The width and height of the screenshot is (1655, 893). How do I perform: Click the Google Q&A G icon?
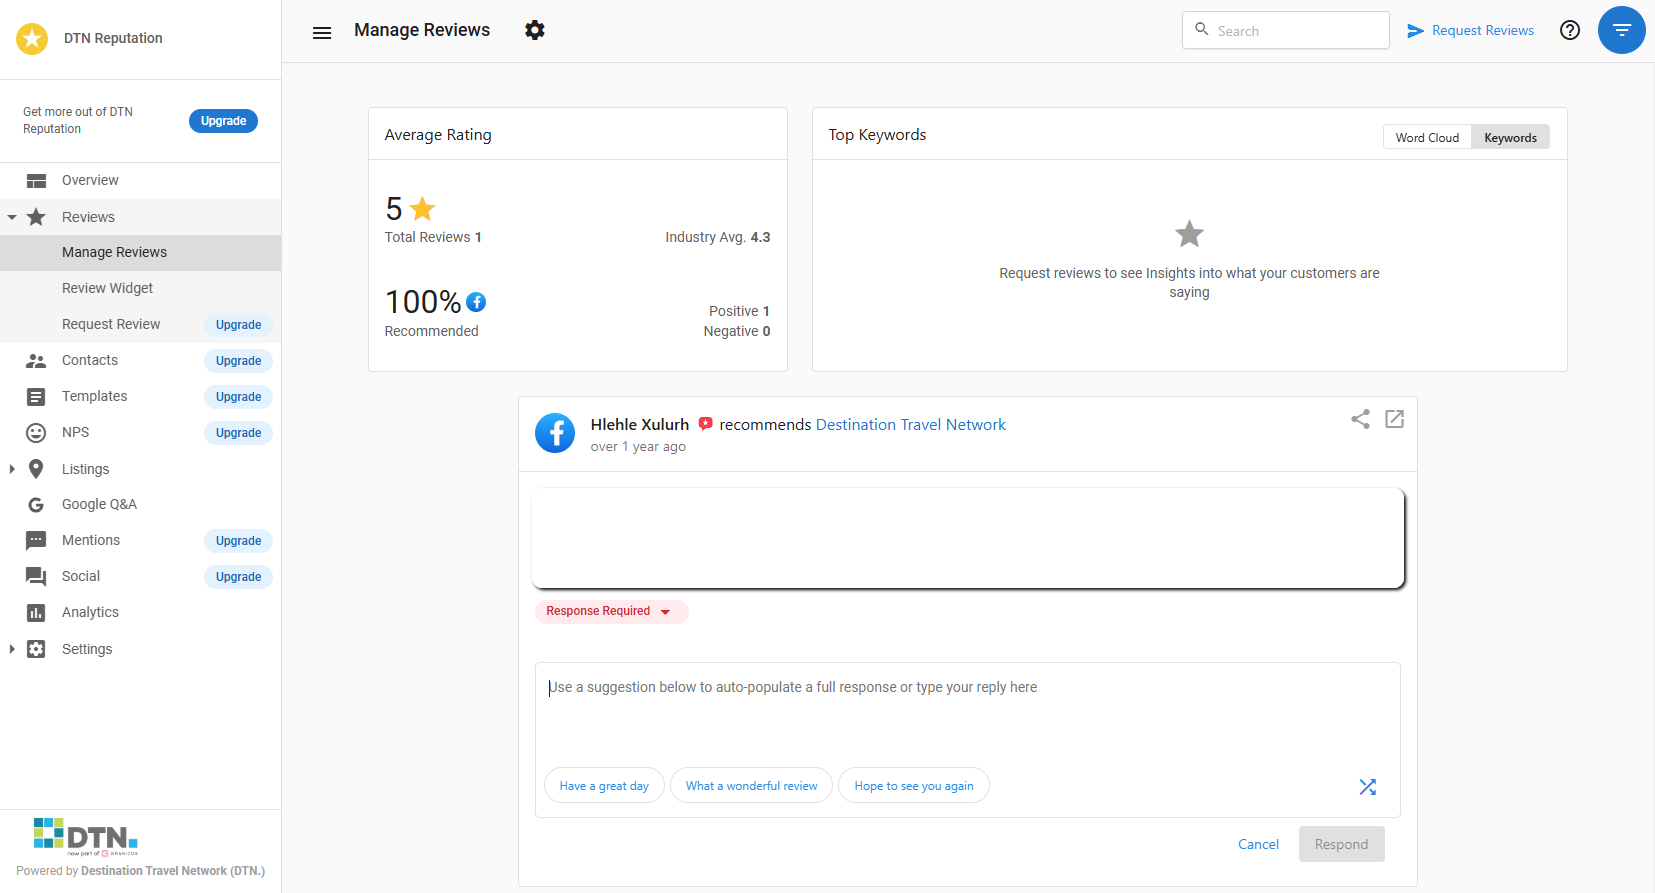[x=36, y=505]
